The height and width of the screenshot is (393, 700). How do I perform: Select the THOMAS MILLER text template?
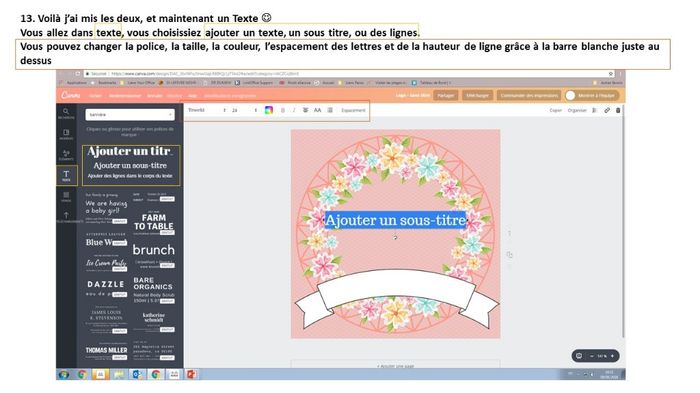coord(106,351)
